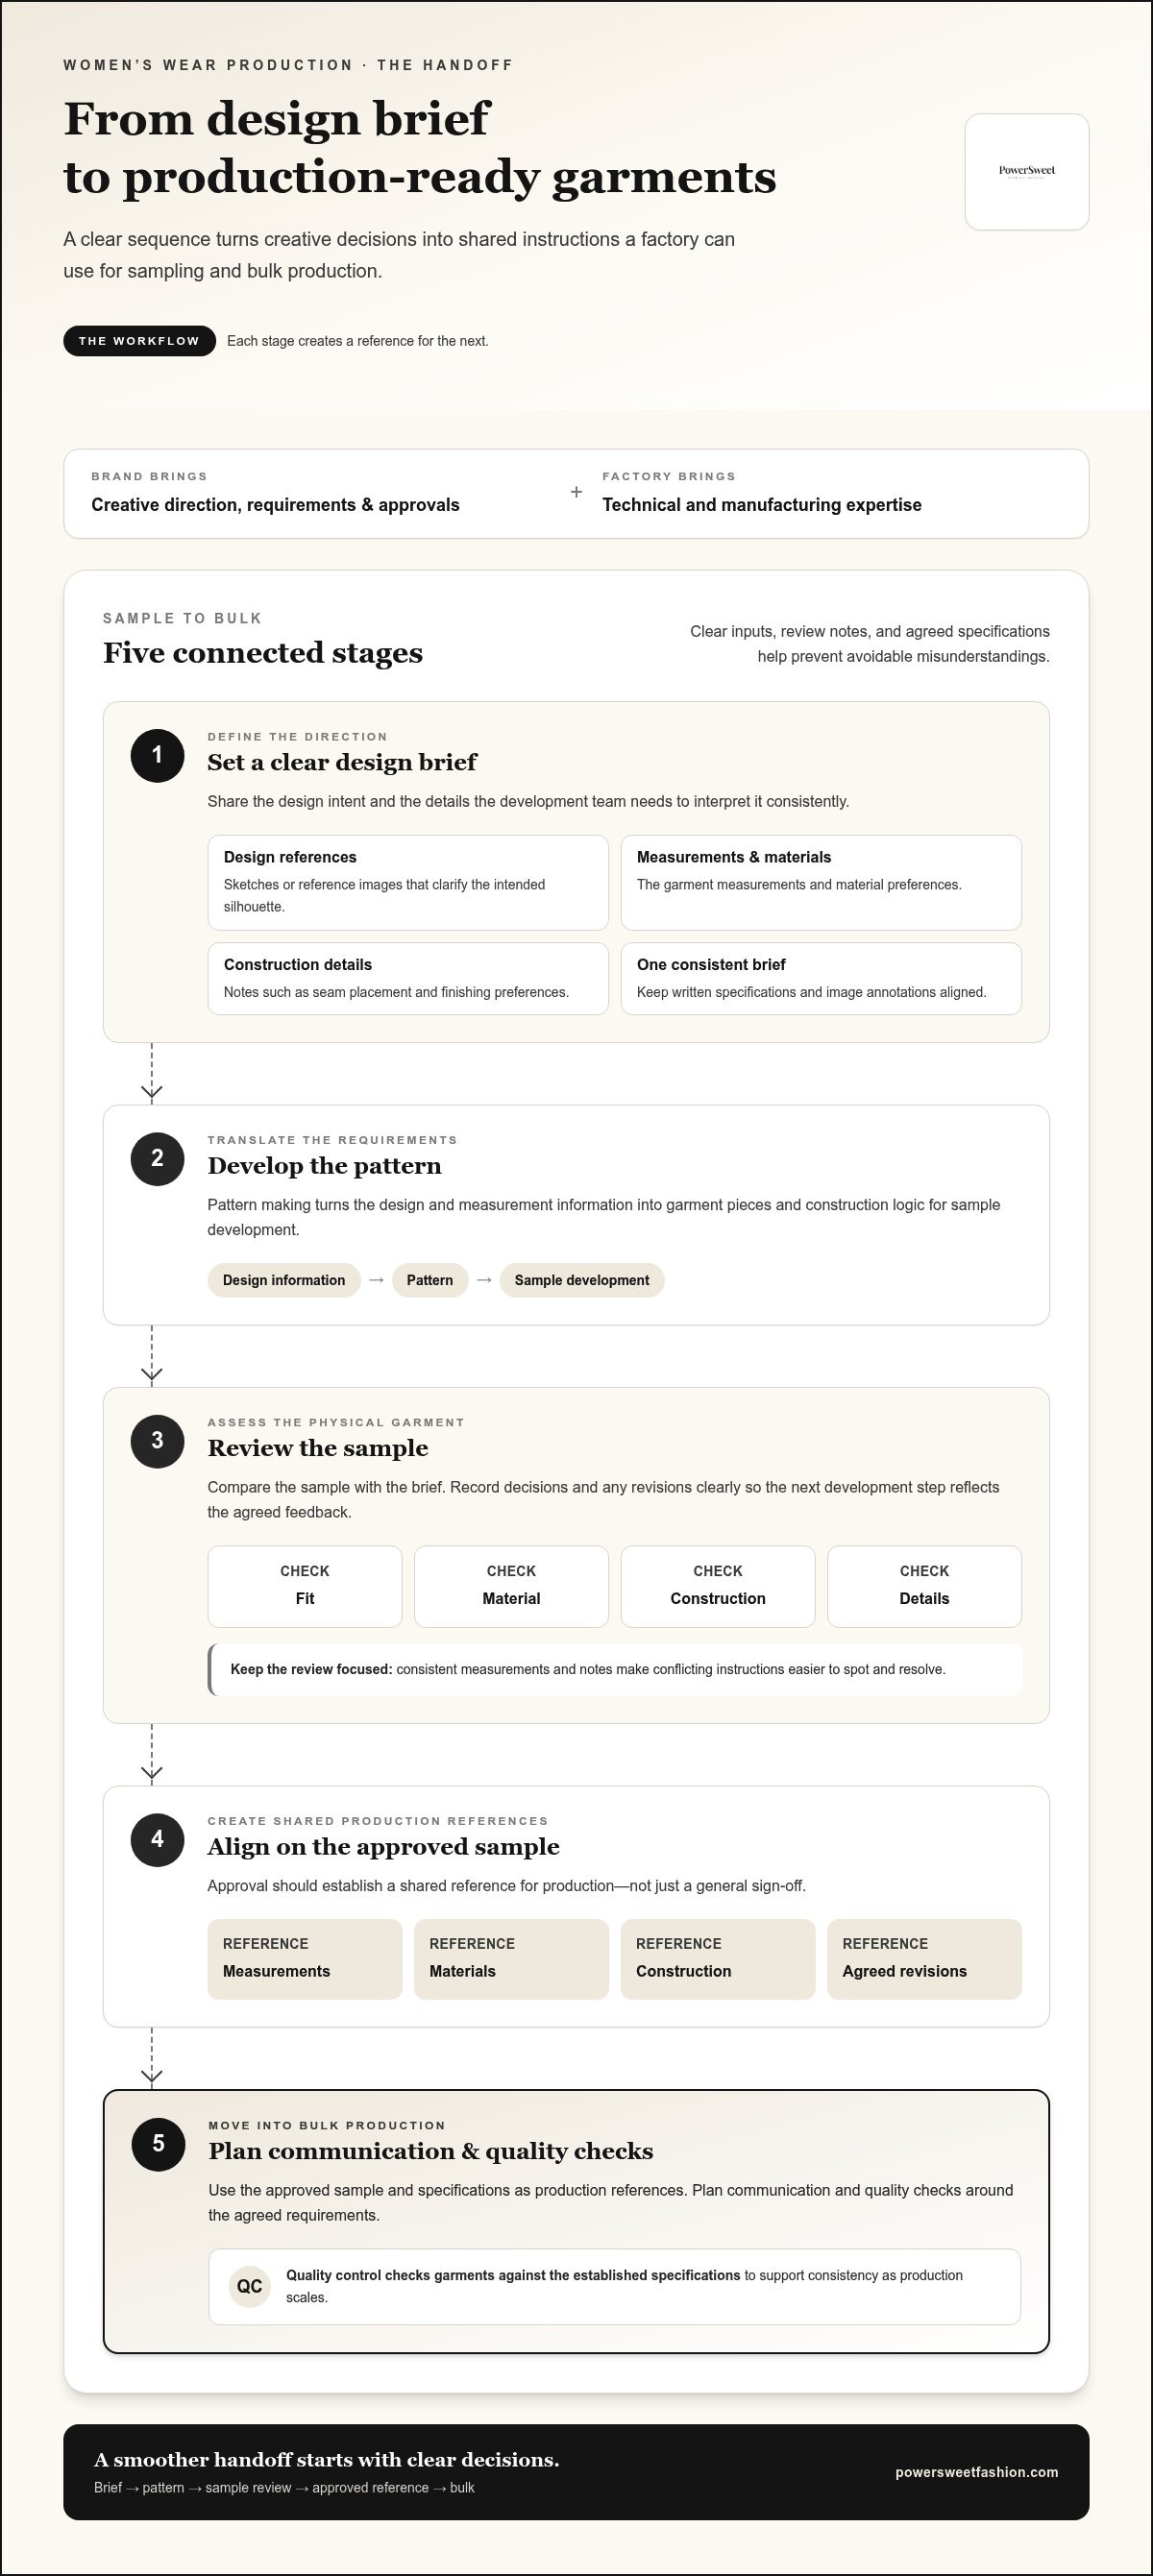
Task: Click the stage 4 number circle
Action: pos(157,1840)
